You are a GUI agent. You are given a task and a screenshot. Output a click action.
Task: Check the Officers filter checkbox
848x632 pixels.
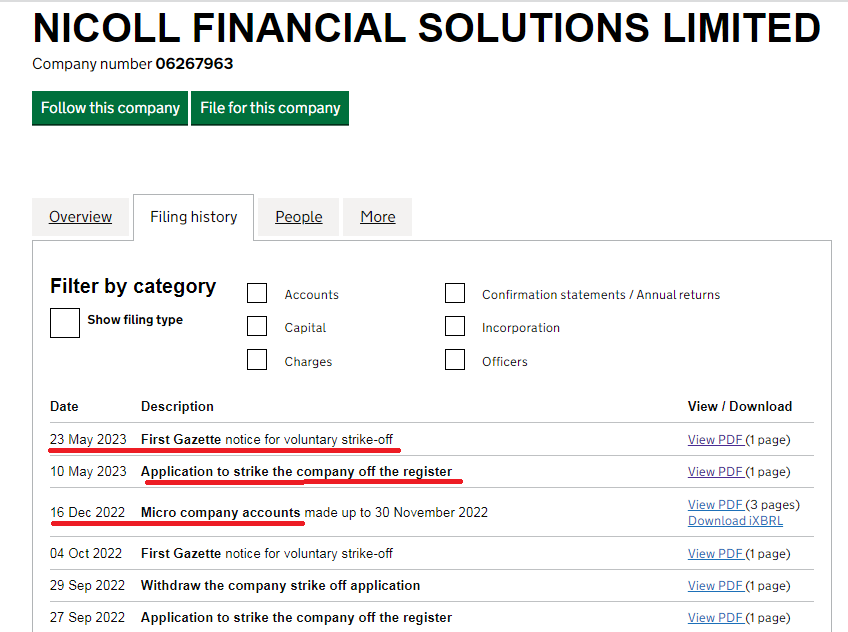pos(455,360)
